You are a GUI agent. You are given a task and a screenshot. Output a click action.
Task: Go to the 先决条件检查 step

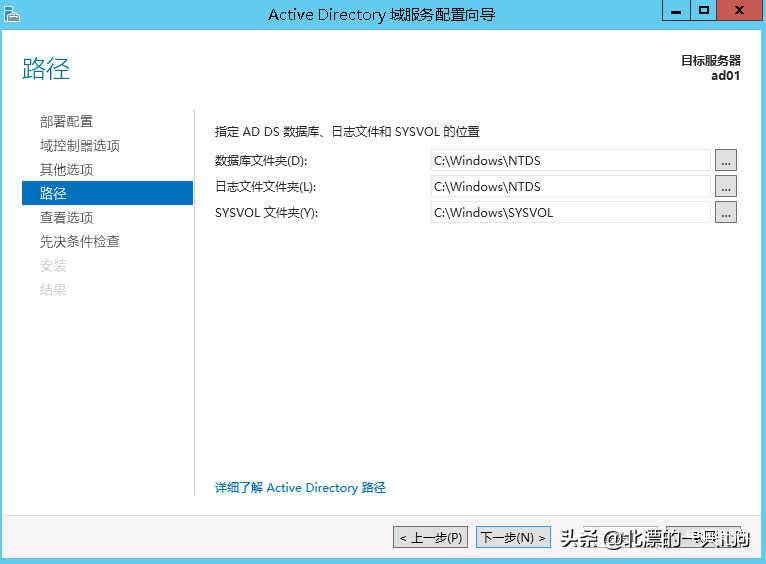80,241
